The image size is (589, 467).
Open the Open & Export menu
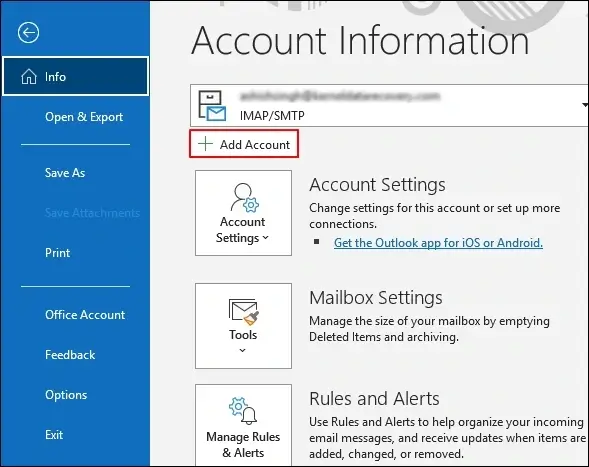point(84,117)
